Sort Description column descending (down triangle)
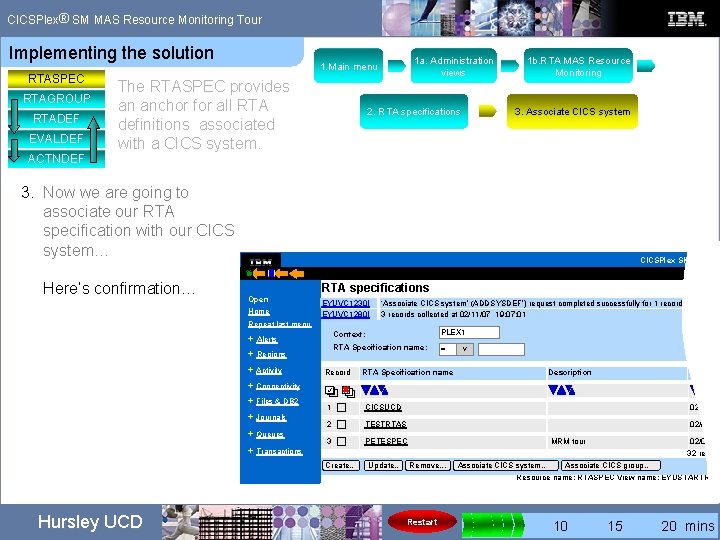 coord(553,390)
